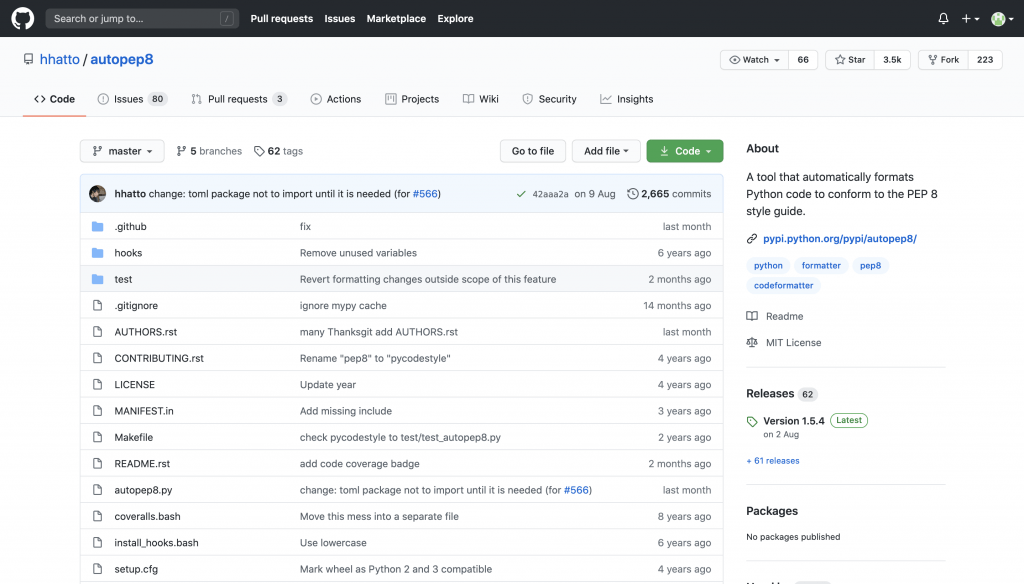Image resolution: width=1024 pixels, height=584 pixels.
Task: Switch to the Wiki tab
Action: [x=481, y=99]
